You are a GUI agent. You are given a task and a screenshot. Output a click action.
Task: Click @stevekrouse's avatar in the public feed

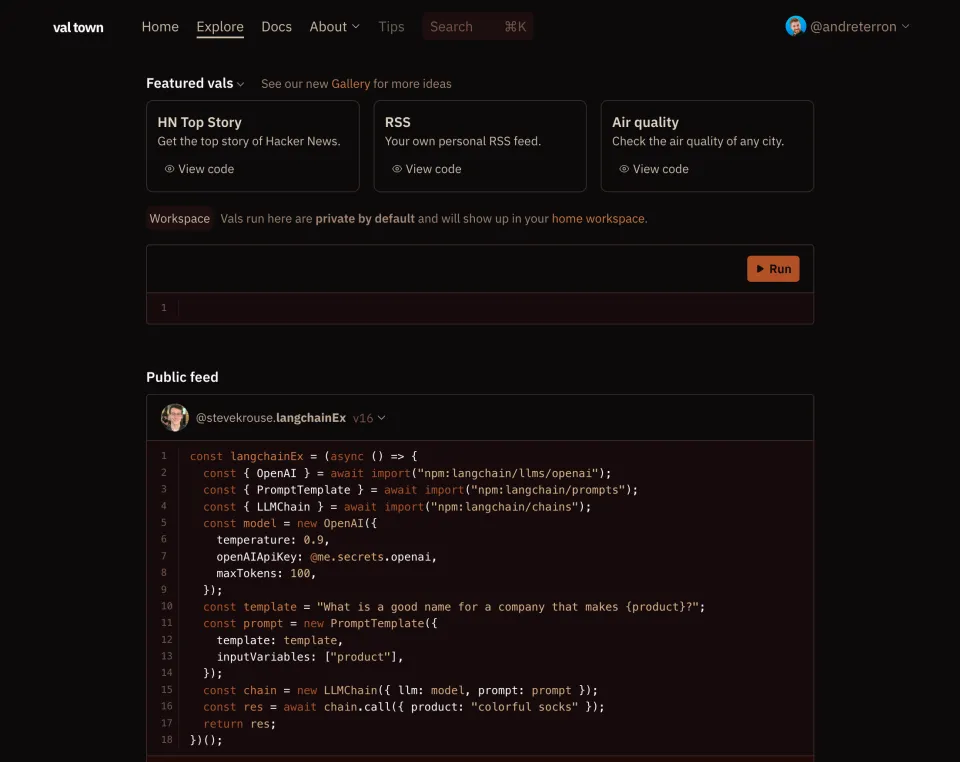[x=175, y=417]
